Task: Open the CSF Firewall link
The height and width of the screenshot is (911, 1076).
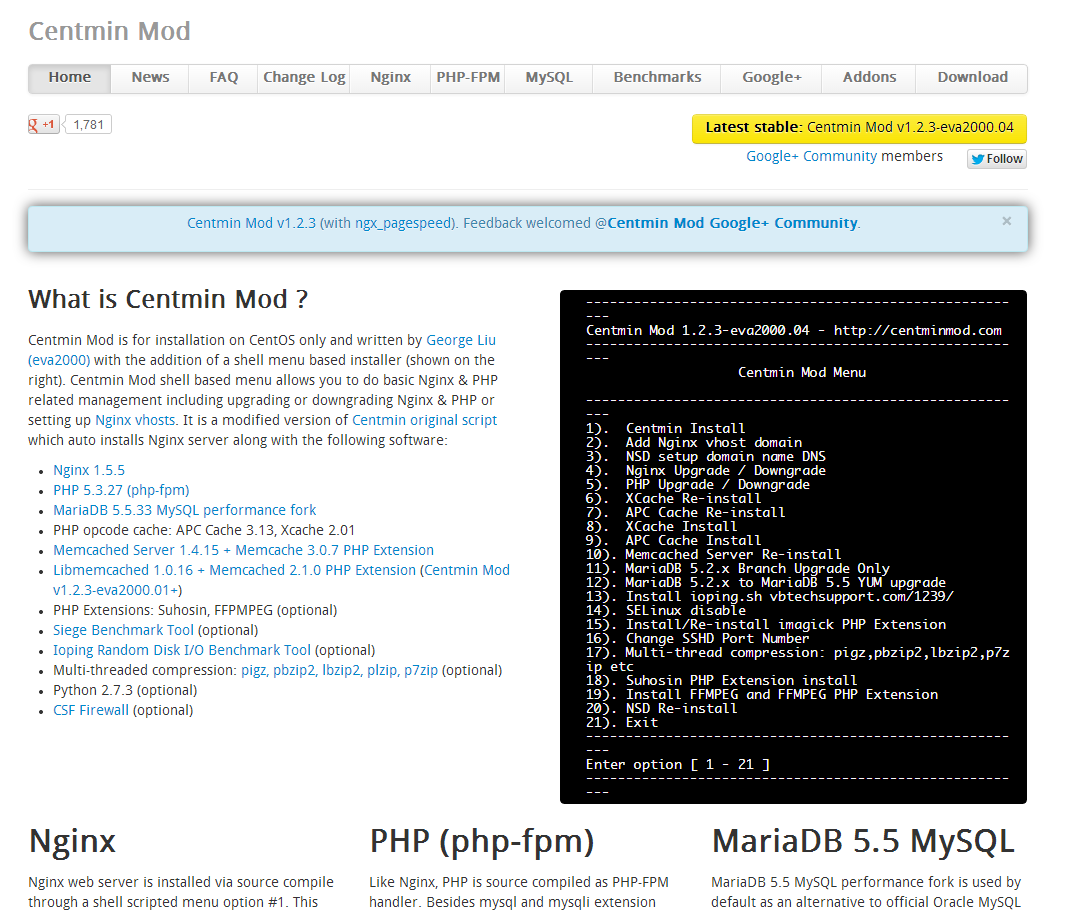Action: click(91, 710)
